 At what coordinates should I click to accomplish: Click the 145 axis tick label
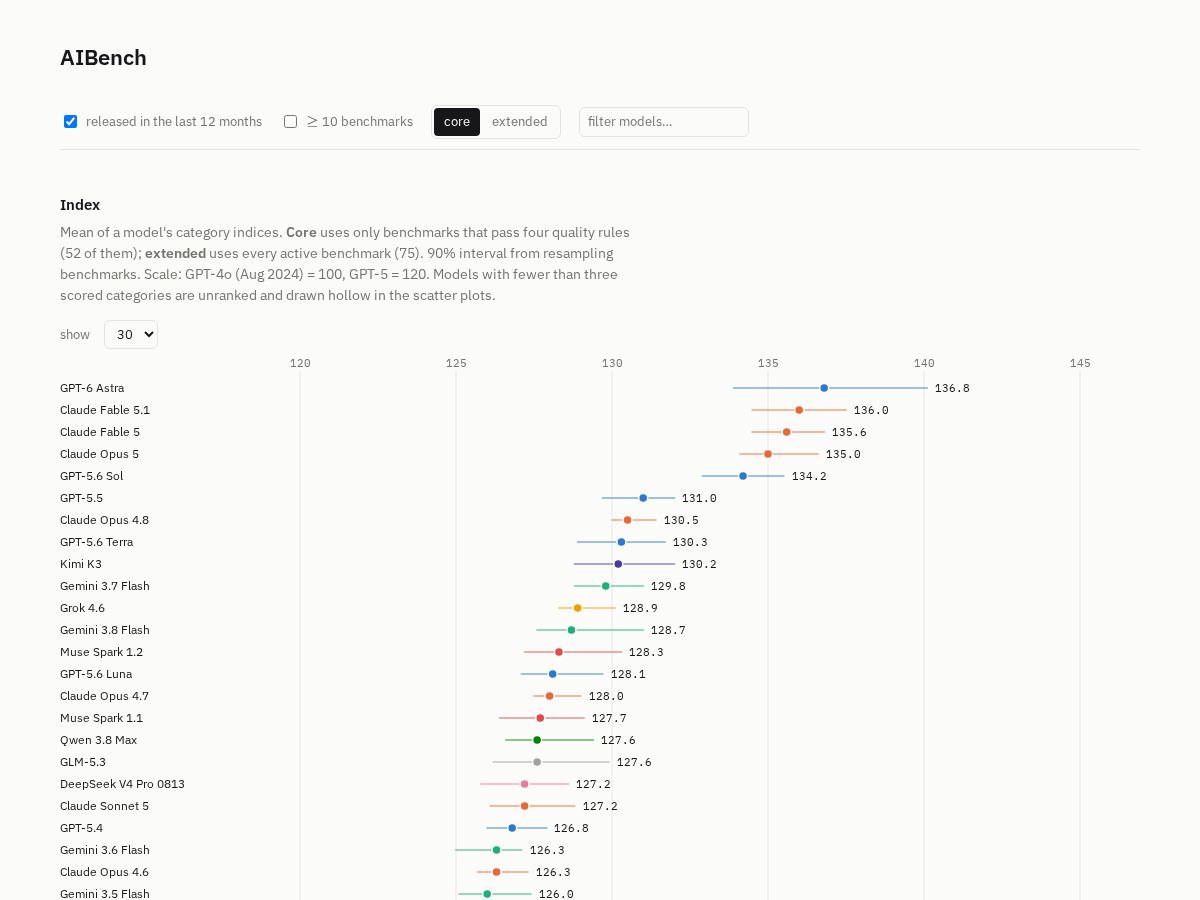coord(1080,363)
